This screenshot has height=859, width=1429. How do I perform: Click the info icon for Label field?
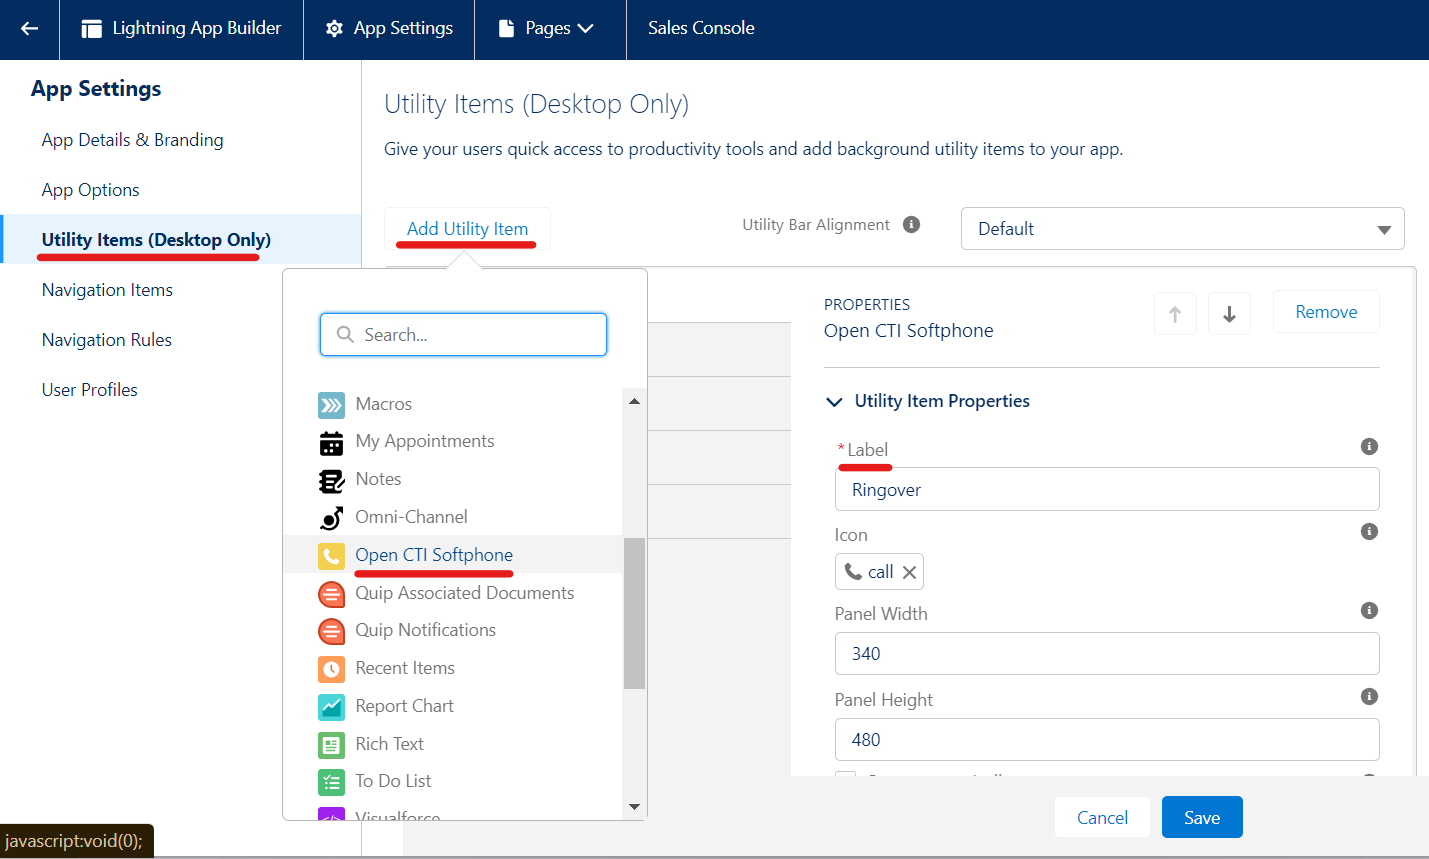click(x=1370, y=446)
